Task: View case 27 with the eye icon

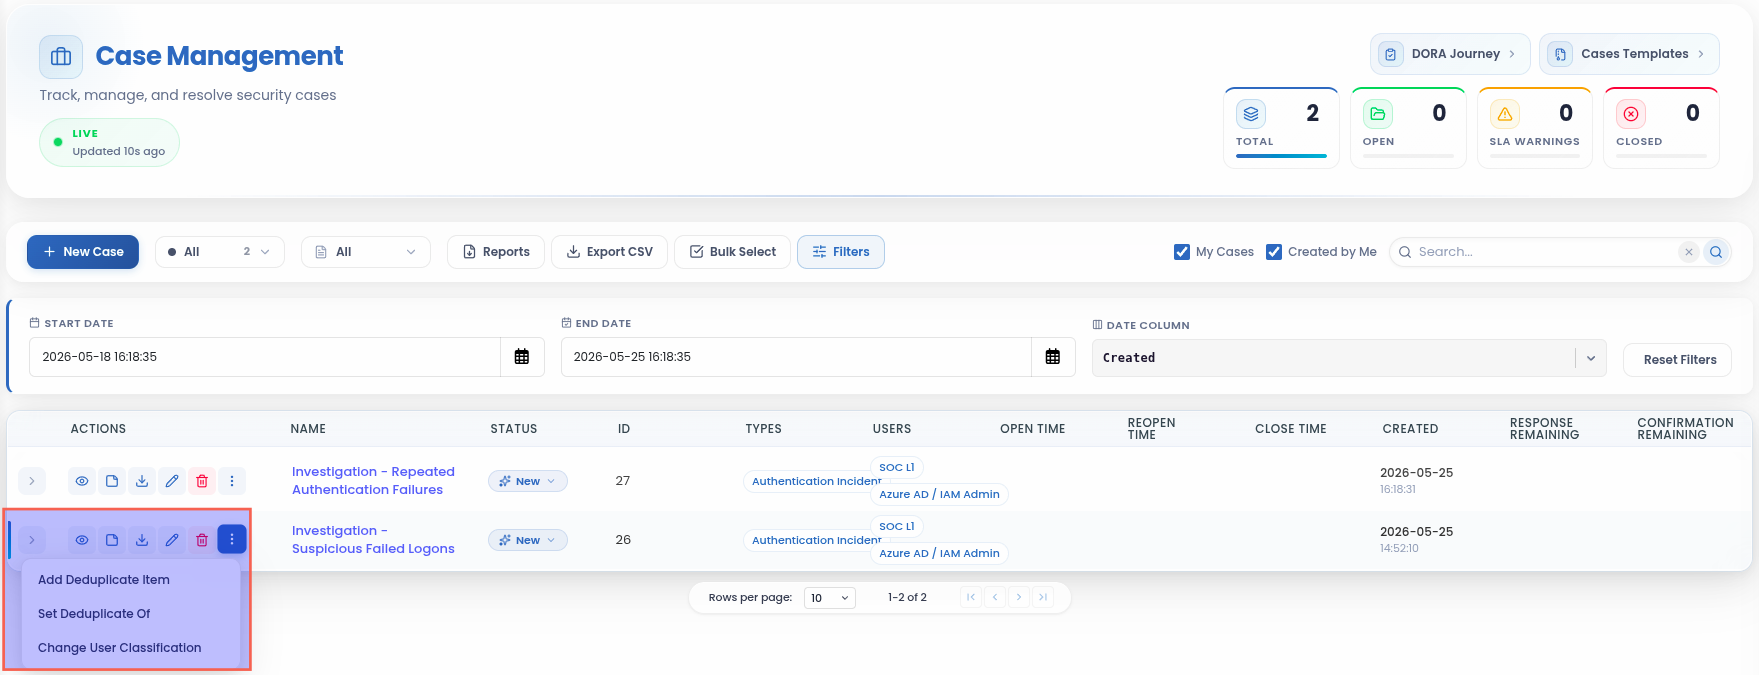Action: [x=82, y=481]
